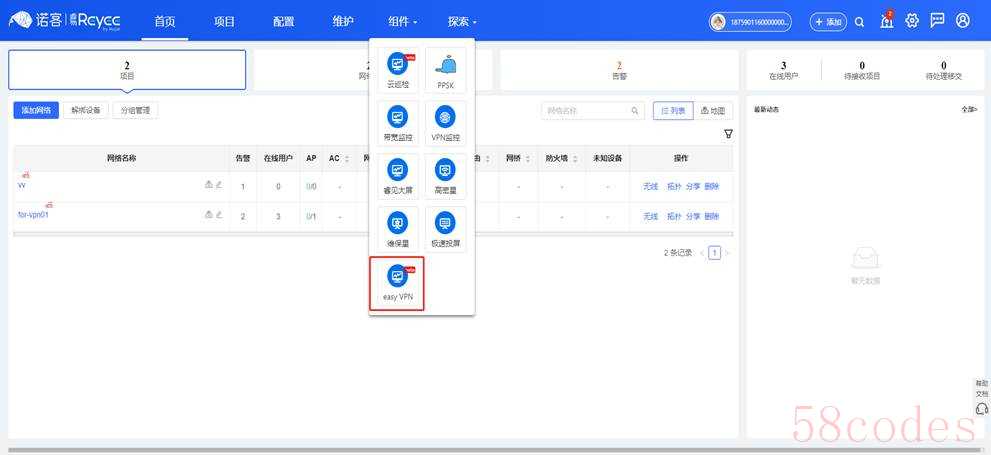Sort the 防火墙 column
Screen dimensions: 991x455
pyautogui.click(x=575, y=159)
